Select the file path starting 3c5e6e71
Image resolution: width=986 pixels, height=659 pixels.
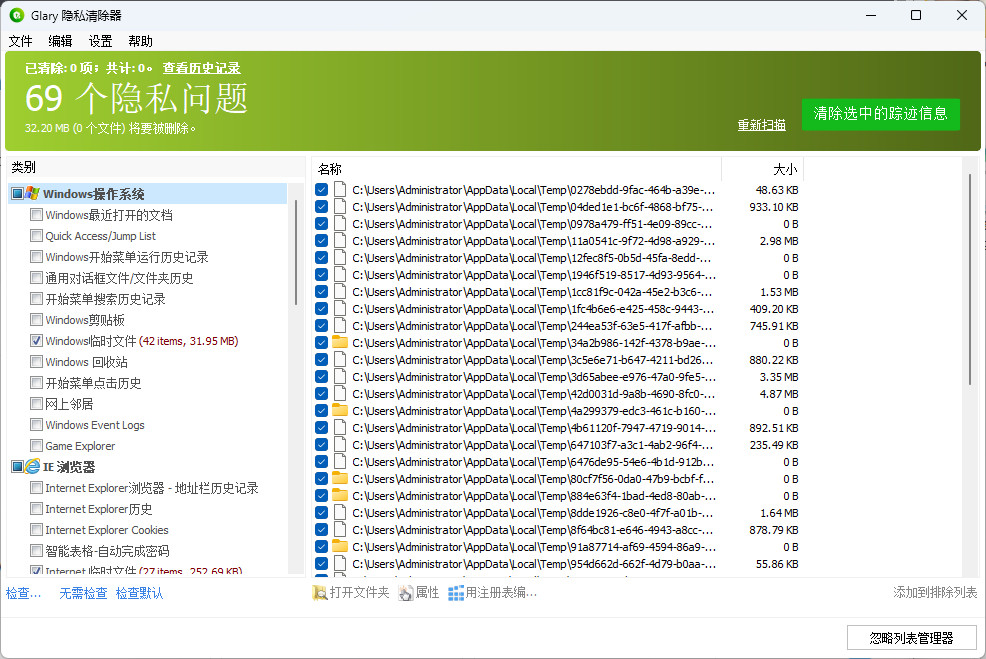[x=533, y=360]
